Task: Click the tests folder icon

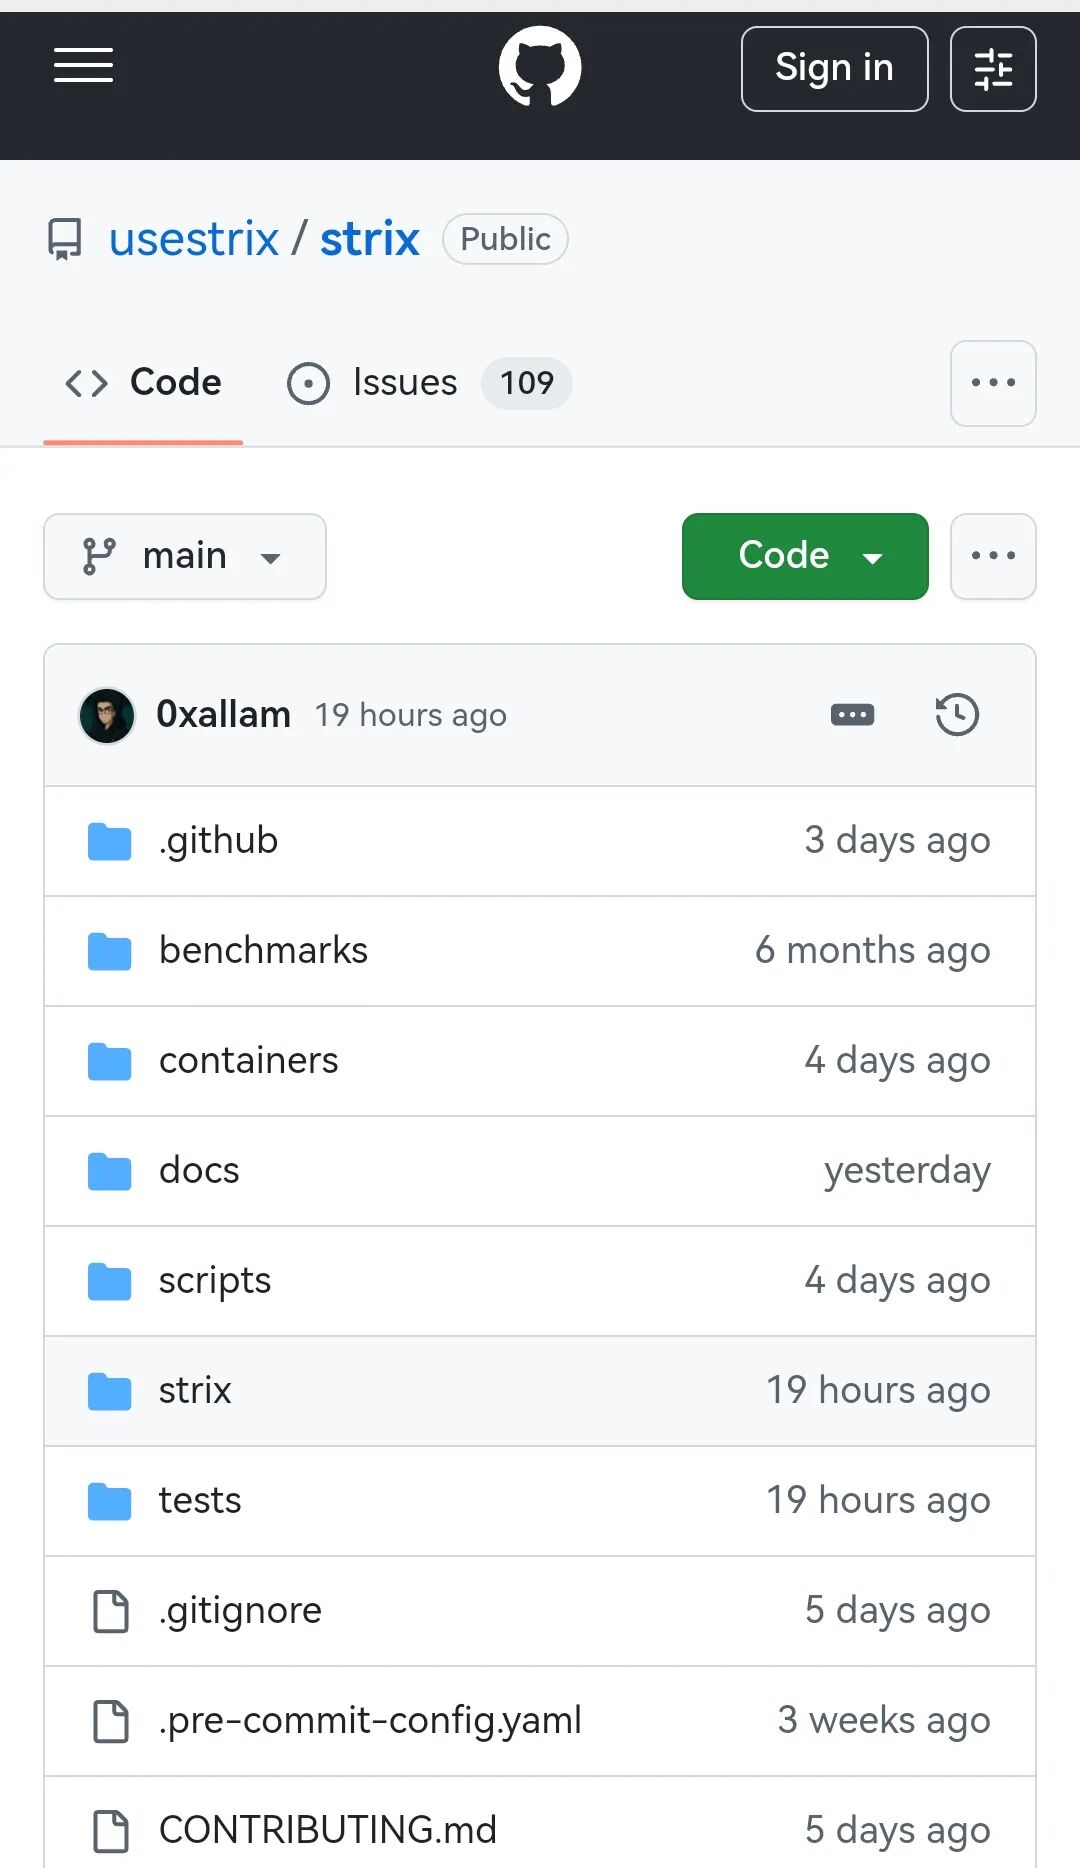Action: (x=110, y=1502)
